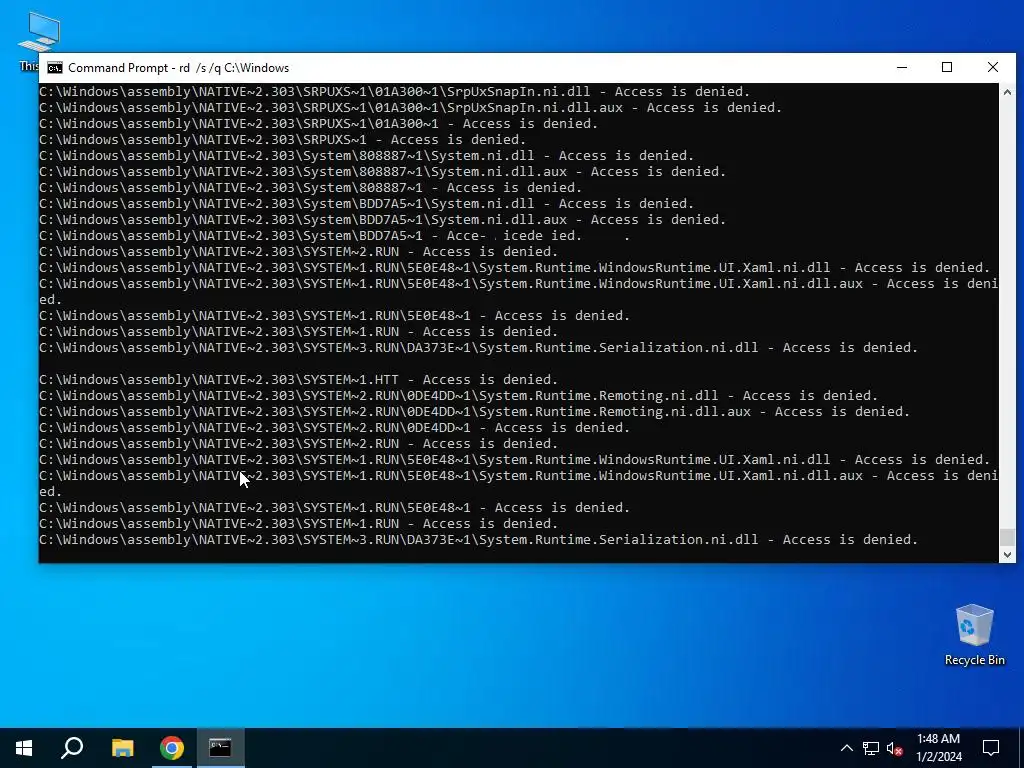Open taskbar search magnifier

(x=72, y=748)
